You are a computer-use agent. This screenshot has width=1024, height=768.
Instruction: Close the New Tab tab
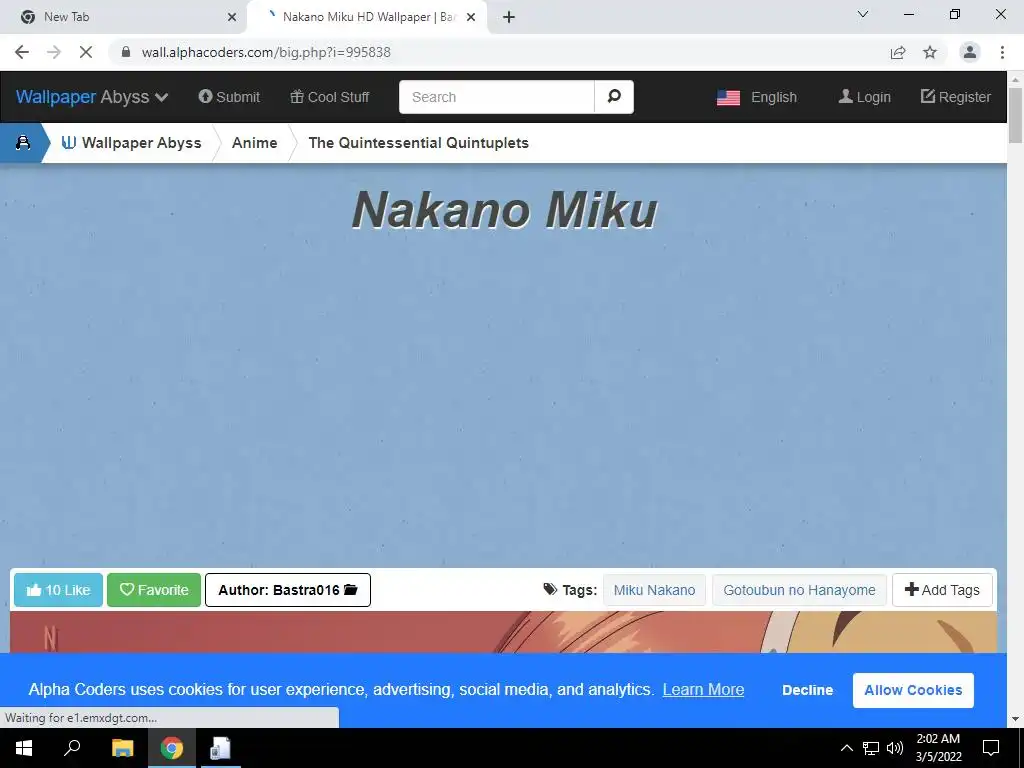pos(232,17)
